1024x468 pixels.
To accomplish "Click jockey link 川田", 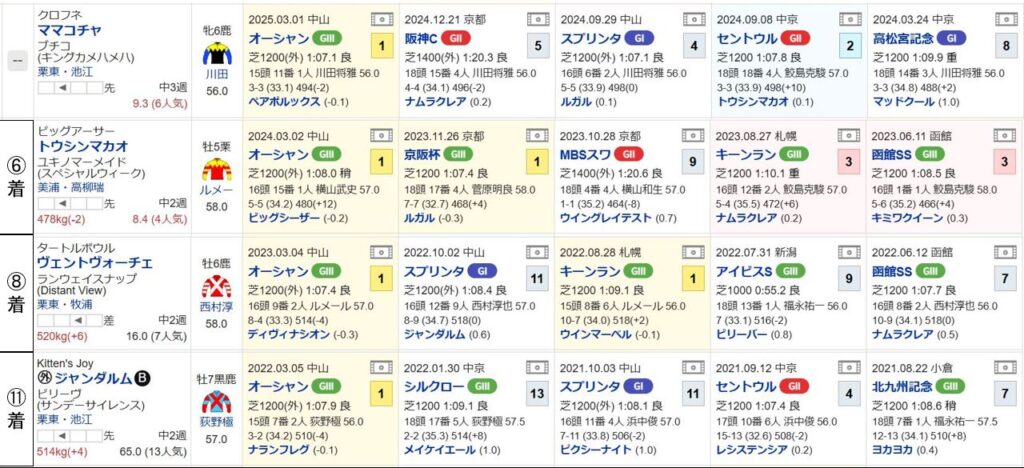I will click(217, 74).
